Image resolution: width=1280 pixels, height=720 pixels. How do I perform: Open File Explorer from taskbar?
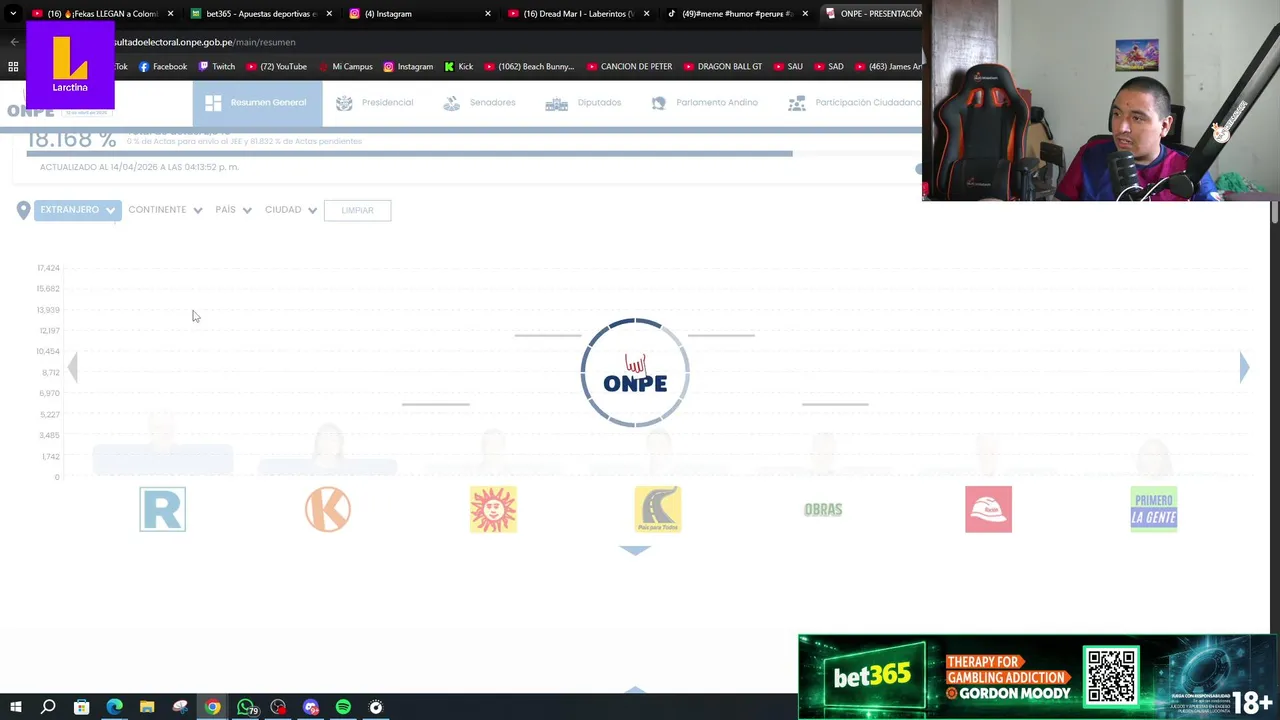[x=147, y=707]
